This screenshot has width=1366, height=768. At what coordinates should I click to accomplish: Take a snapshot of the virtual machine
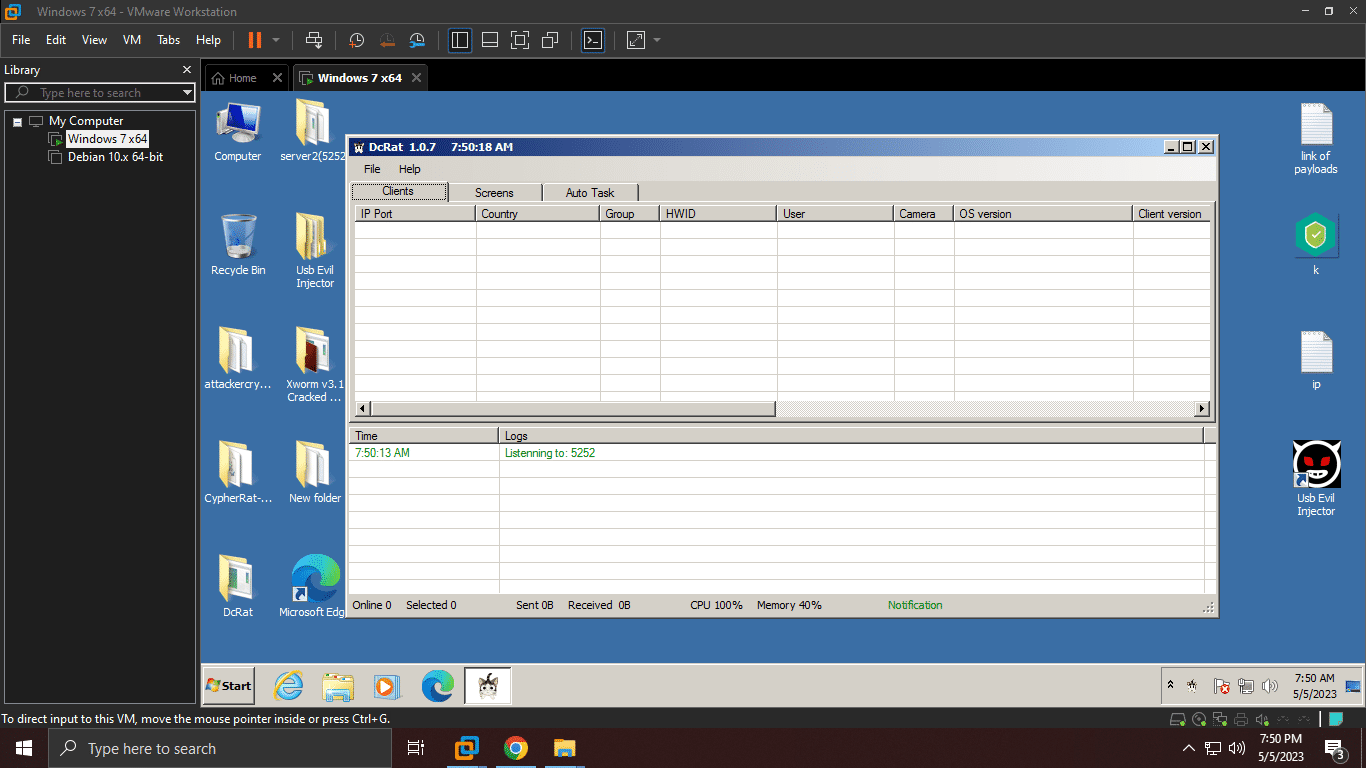coord(356,40)
